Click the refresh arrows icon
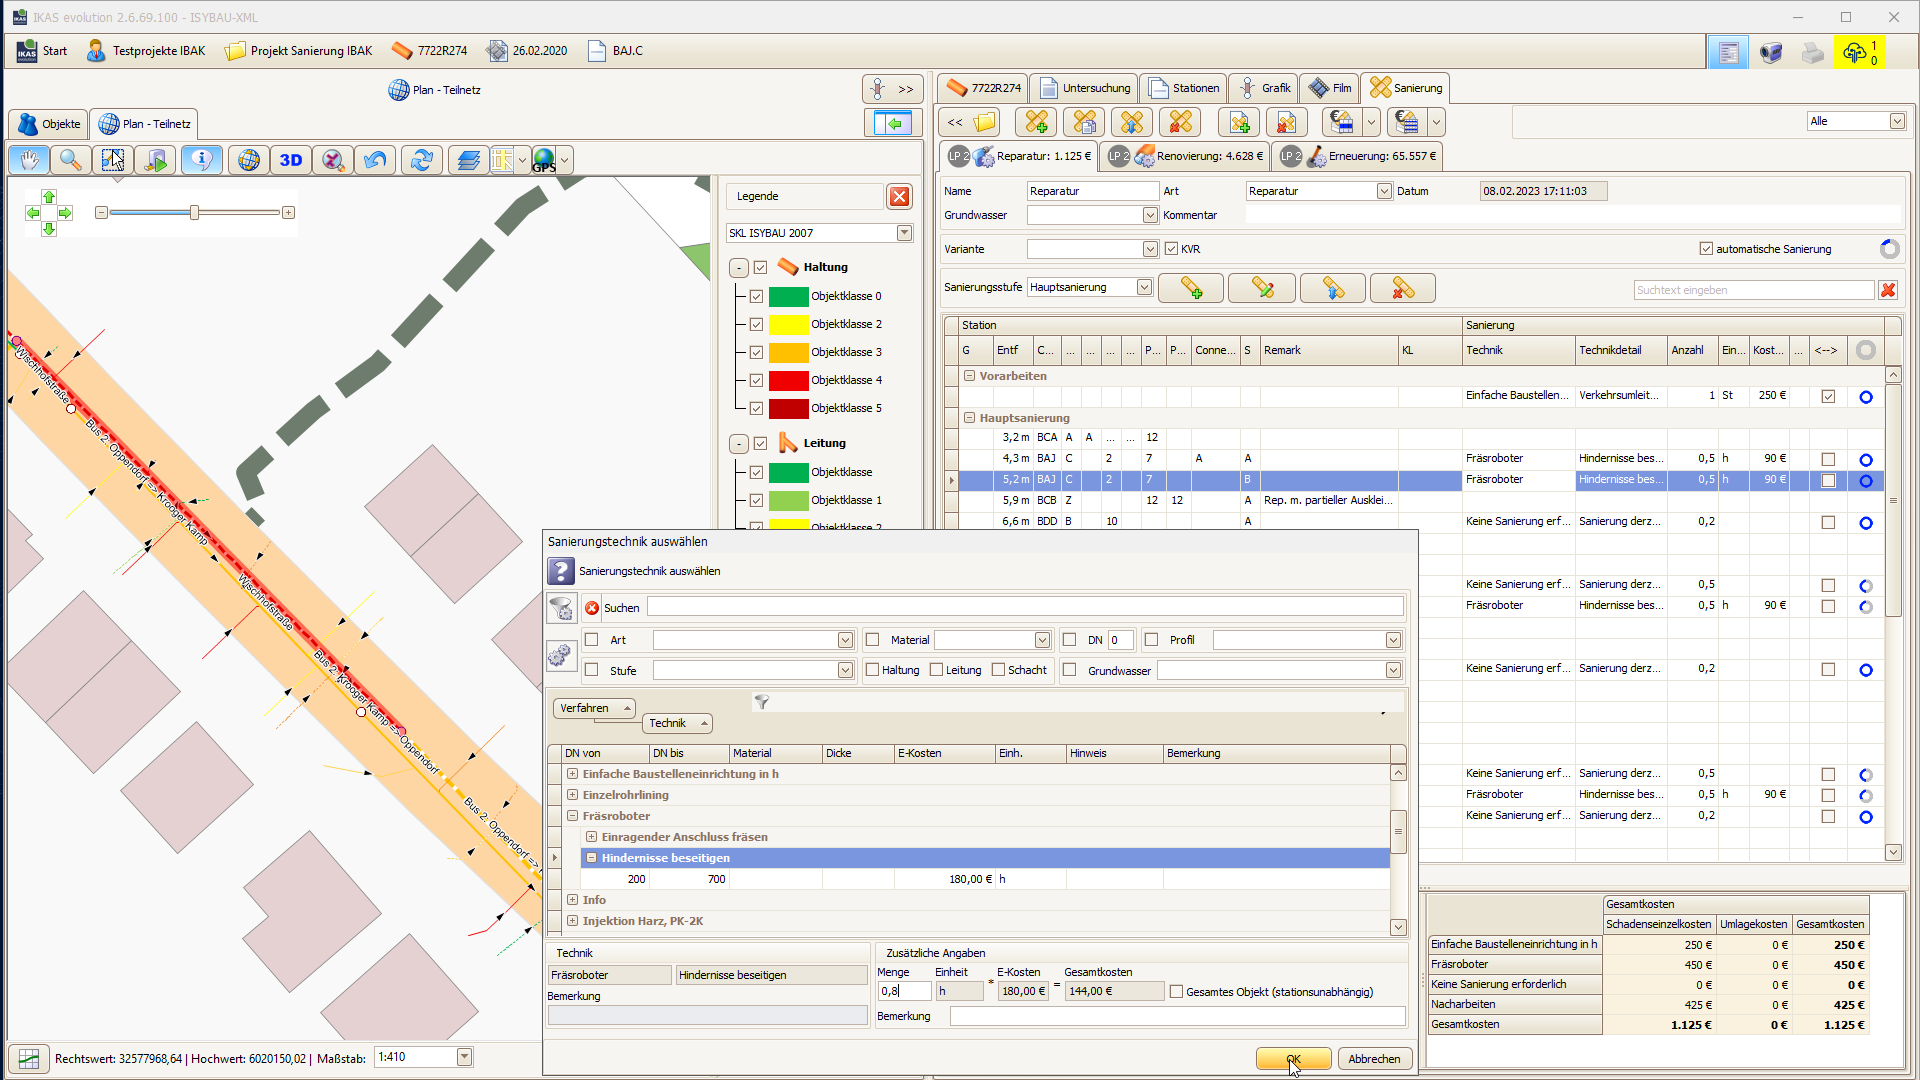The image size is (1920, 1080). click(421, 160)
